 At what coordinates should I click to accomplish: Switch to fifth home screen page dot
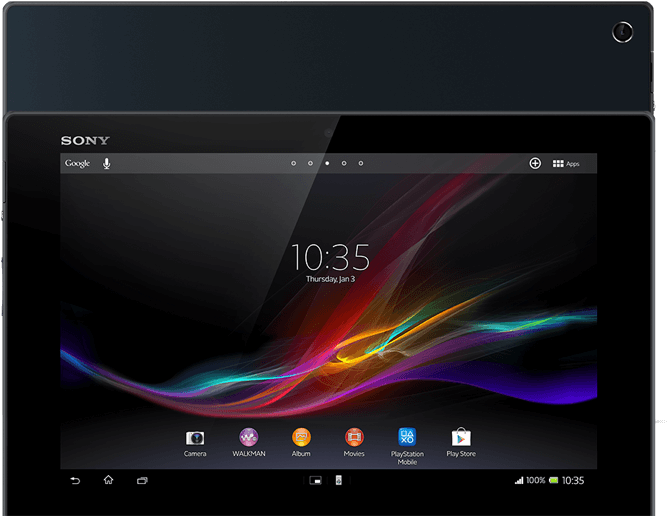pyautogui.click(x=361, y=163)
